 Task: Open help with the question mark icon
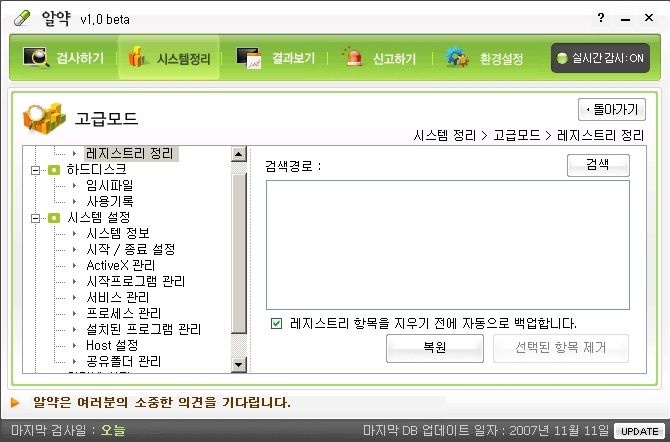(x=601, y=18)
